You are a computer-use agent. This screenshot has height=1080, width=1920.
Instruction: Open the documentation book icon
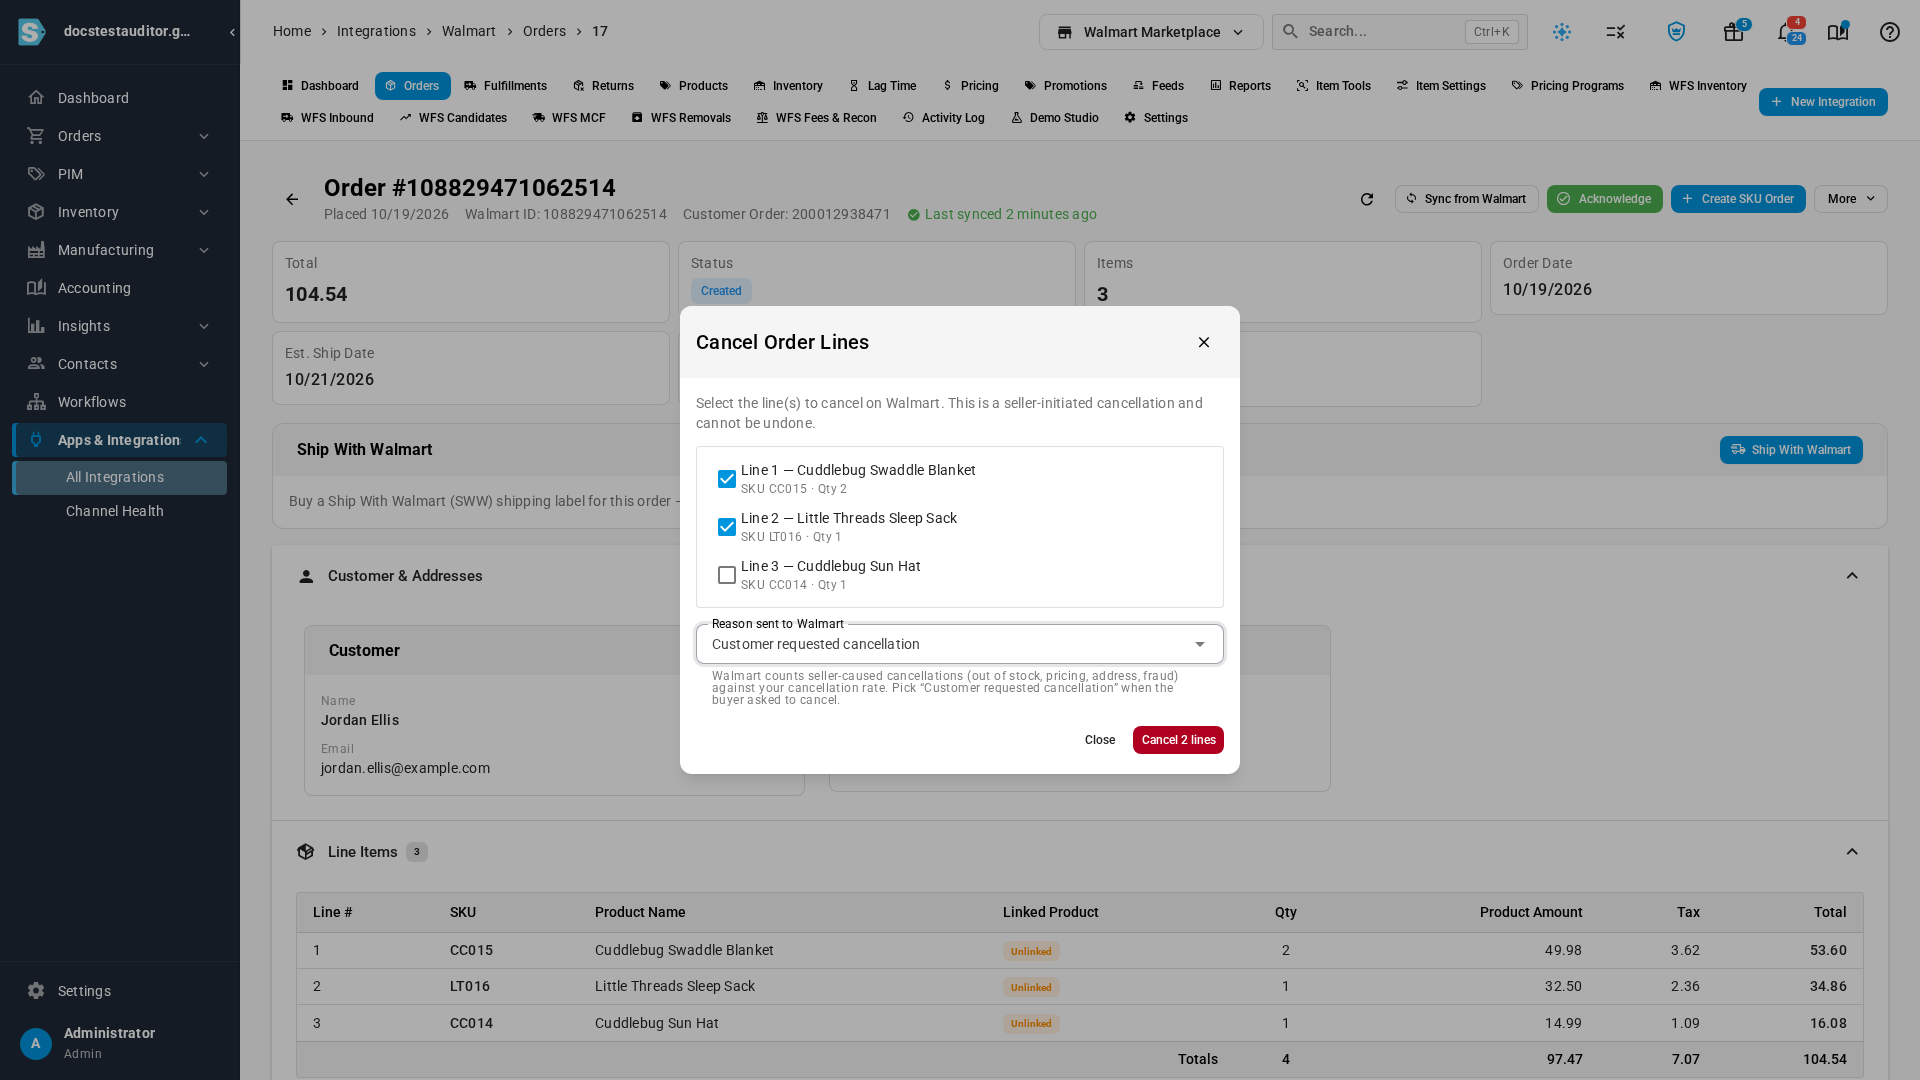tap(1838, 32)
